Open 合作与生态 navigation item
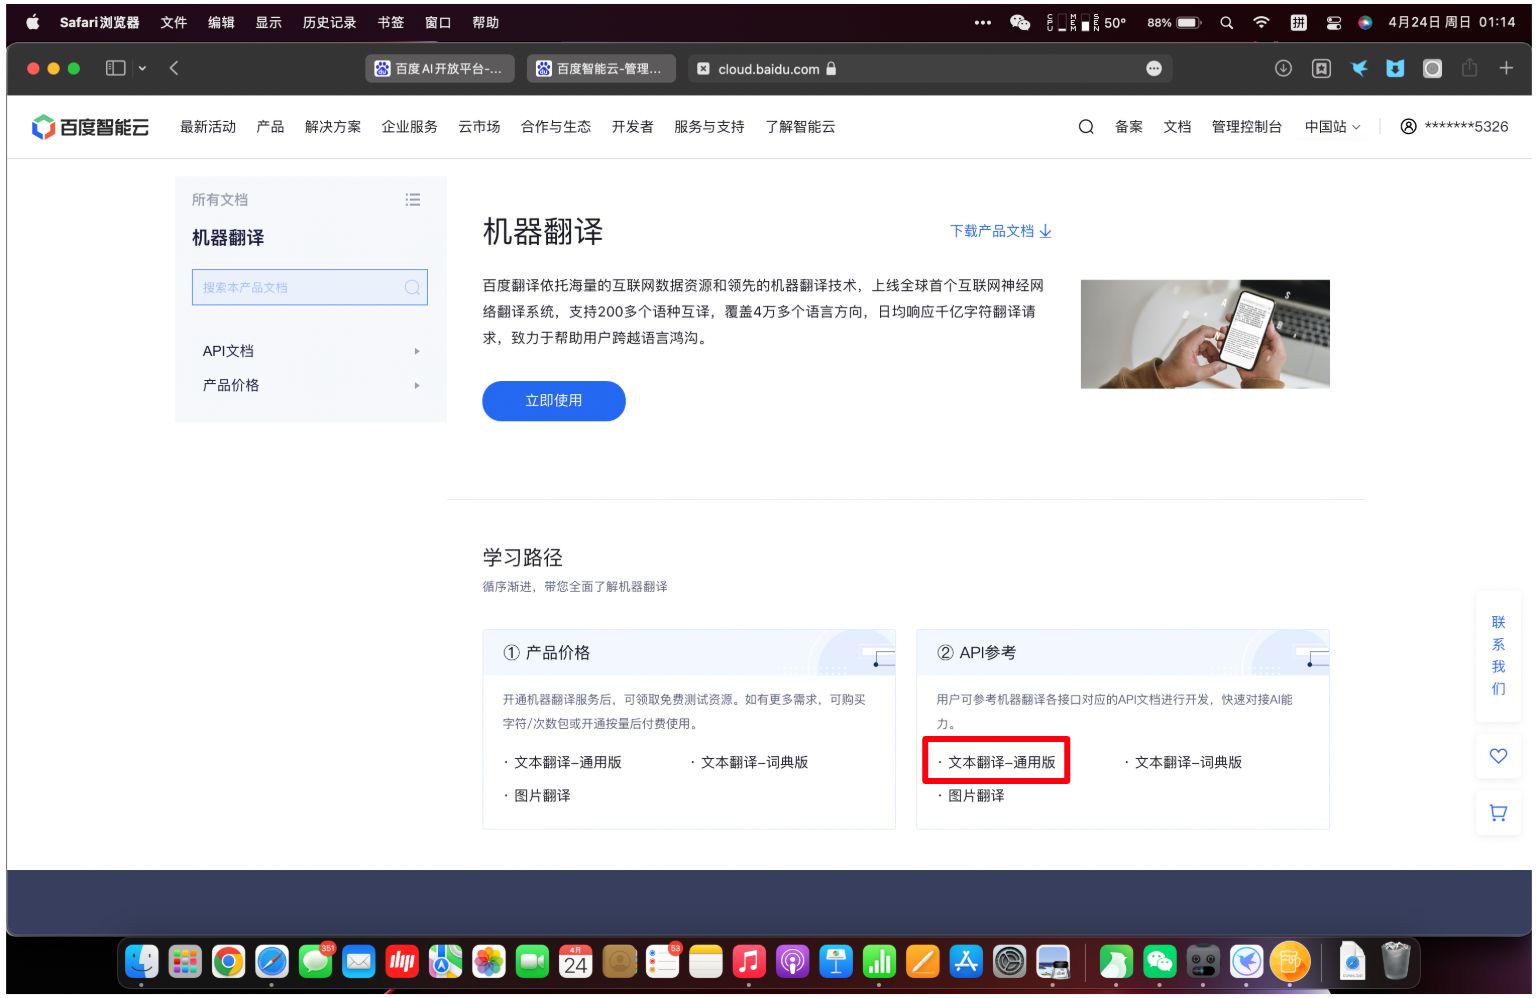The height and width of the screenshot is (998, 1537). coord(556,127)
